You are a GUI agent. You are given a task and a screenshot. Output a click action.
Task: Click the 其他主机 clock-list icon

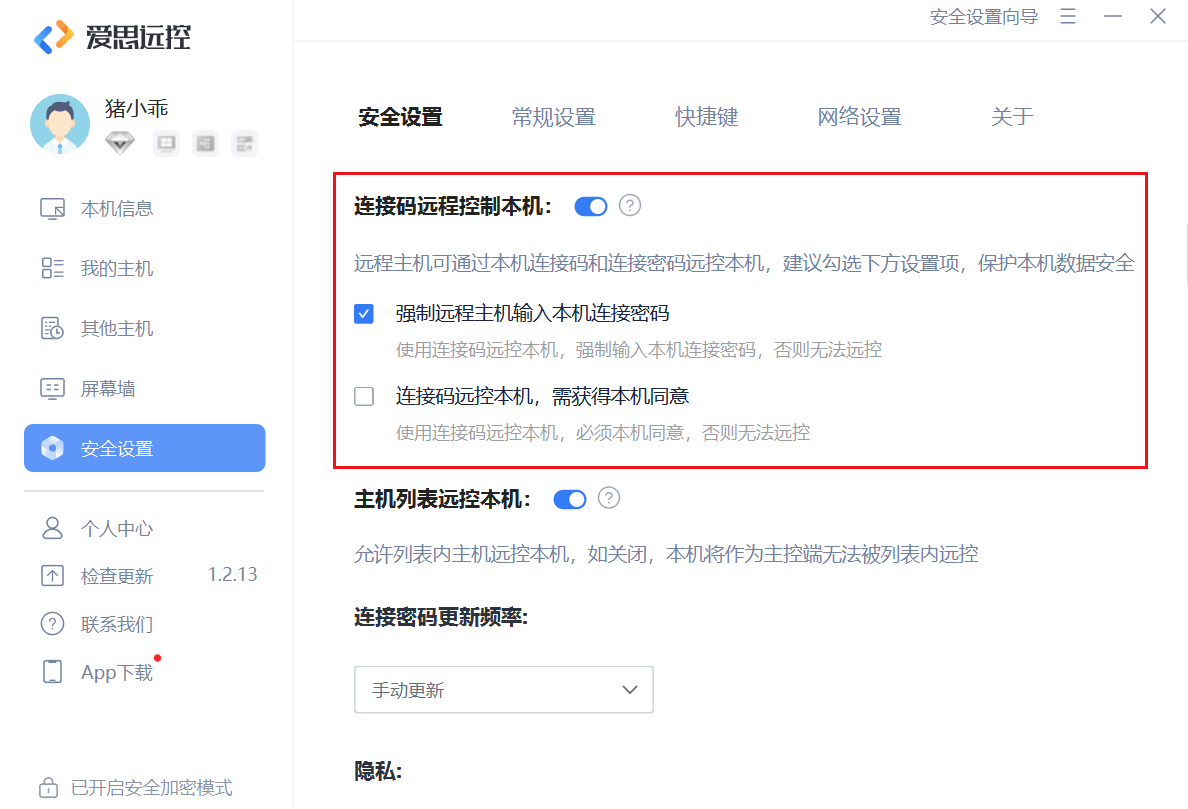(x=52, y=328)
